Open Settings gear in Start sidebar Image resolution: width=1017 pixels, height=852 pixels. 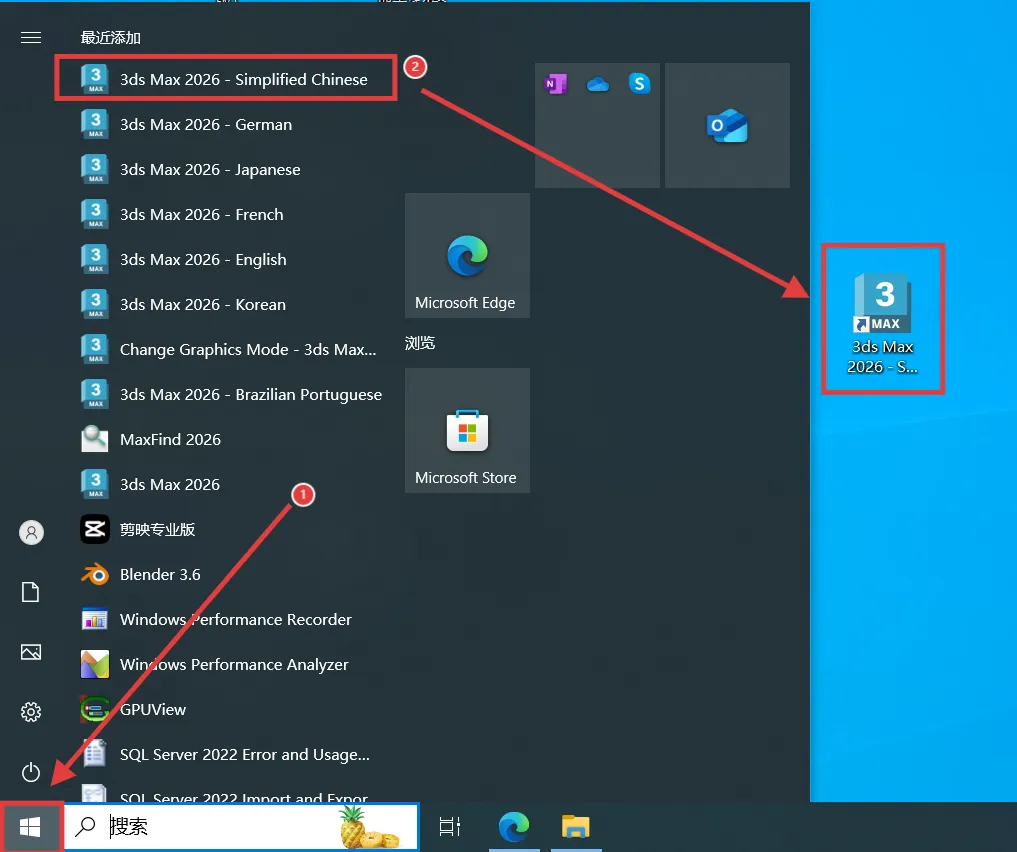tap(30, 712)
